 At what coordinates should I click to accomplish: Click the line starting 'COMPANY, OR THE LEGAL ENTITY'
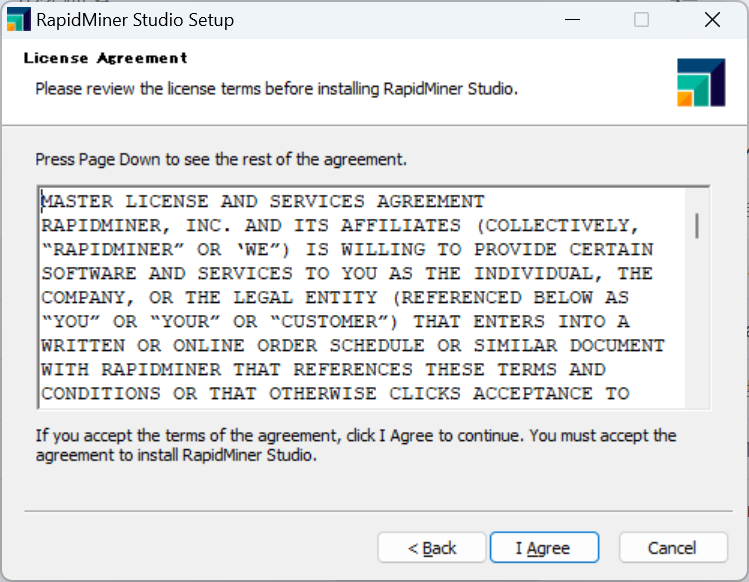[335, 297]
